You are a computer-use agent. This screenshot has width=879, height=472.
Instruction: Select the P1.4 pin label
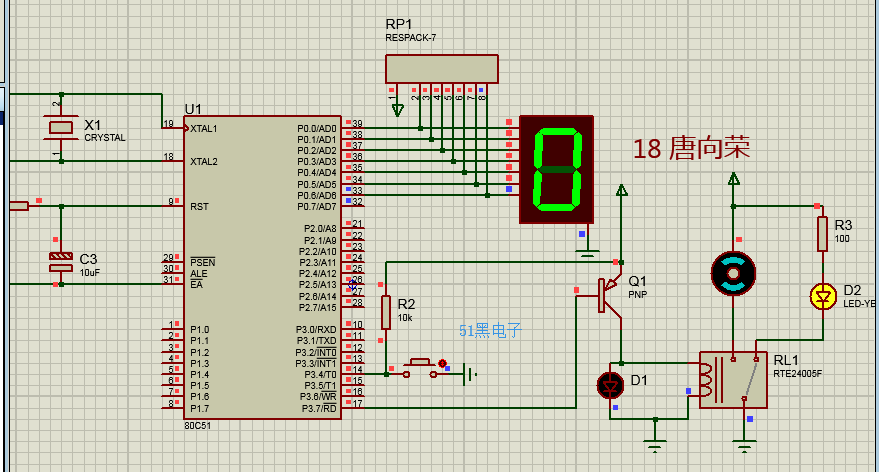tap(200, 374)
